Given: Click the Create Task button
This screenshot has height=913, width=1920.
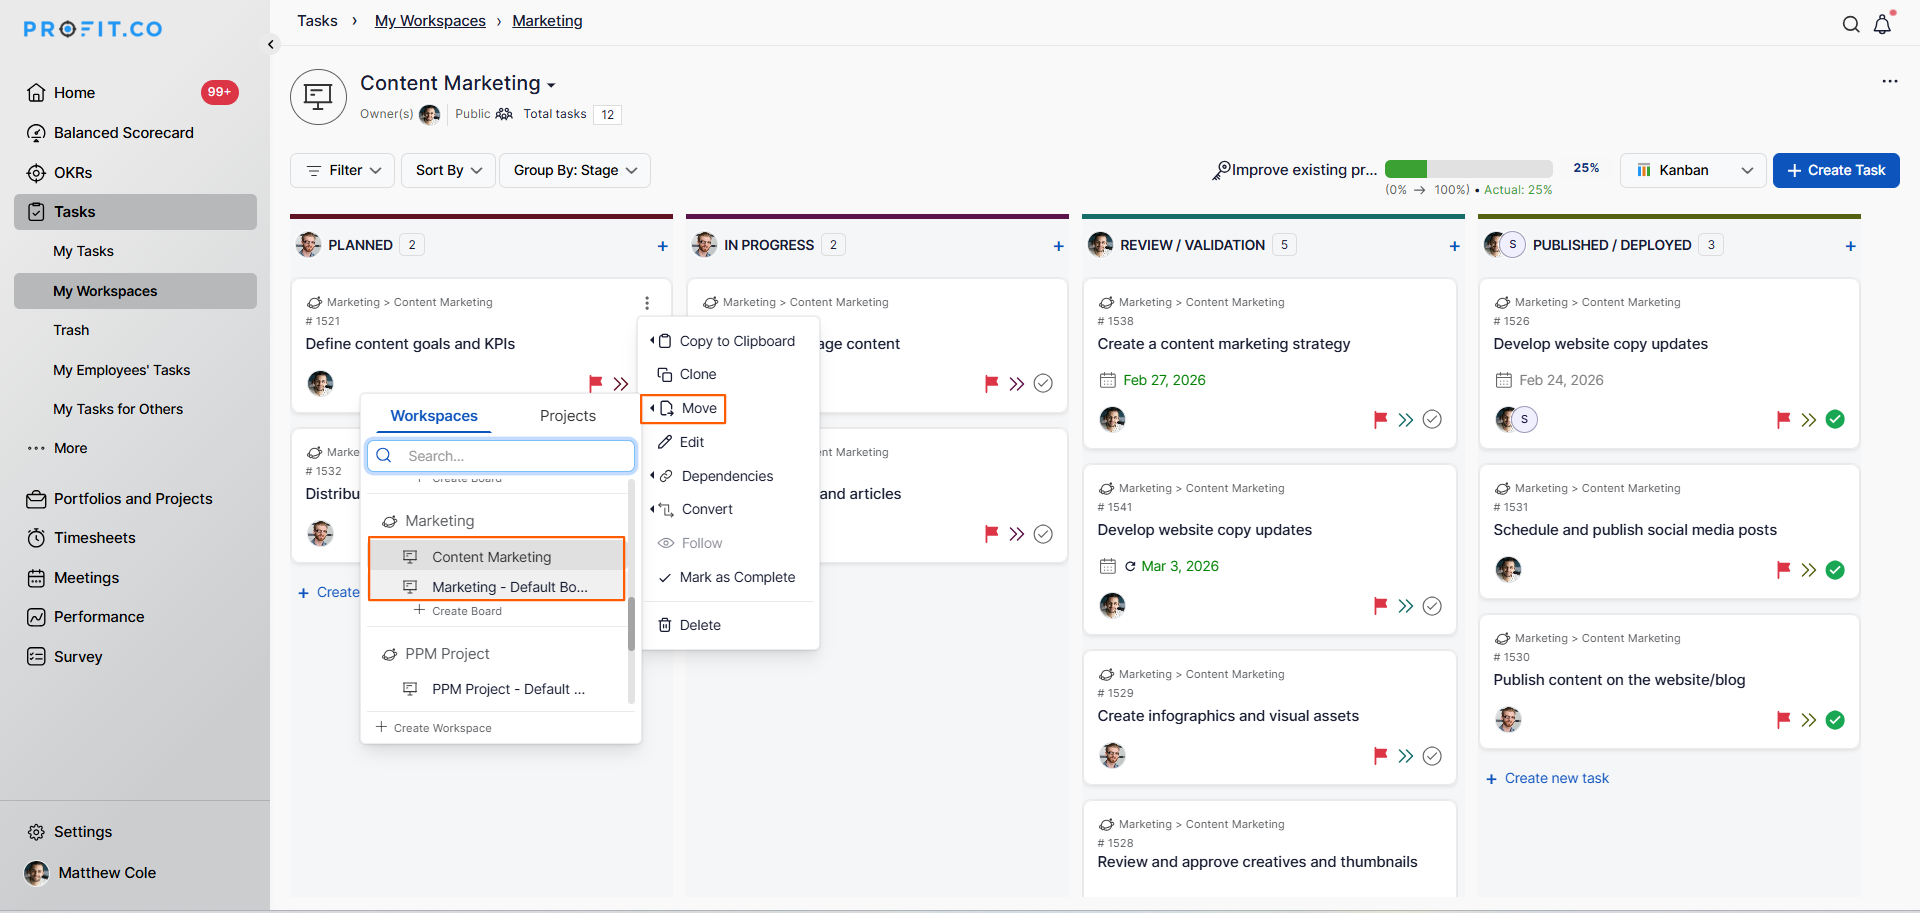Looking at the screenshot, I should click(x=1836, y=171).
